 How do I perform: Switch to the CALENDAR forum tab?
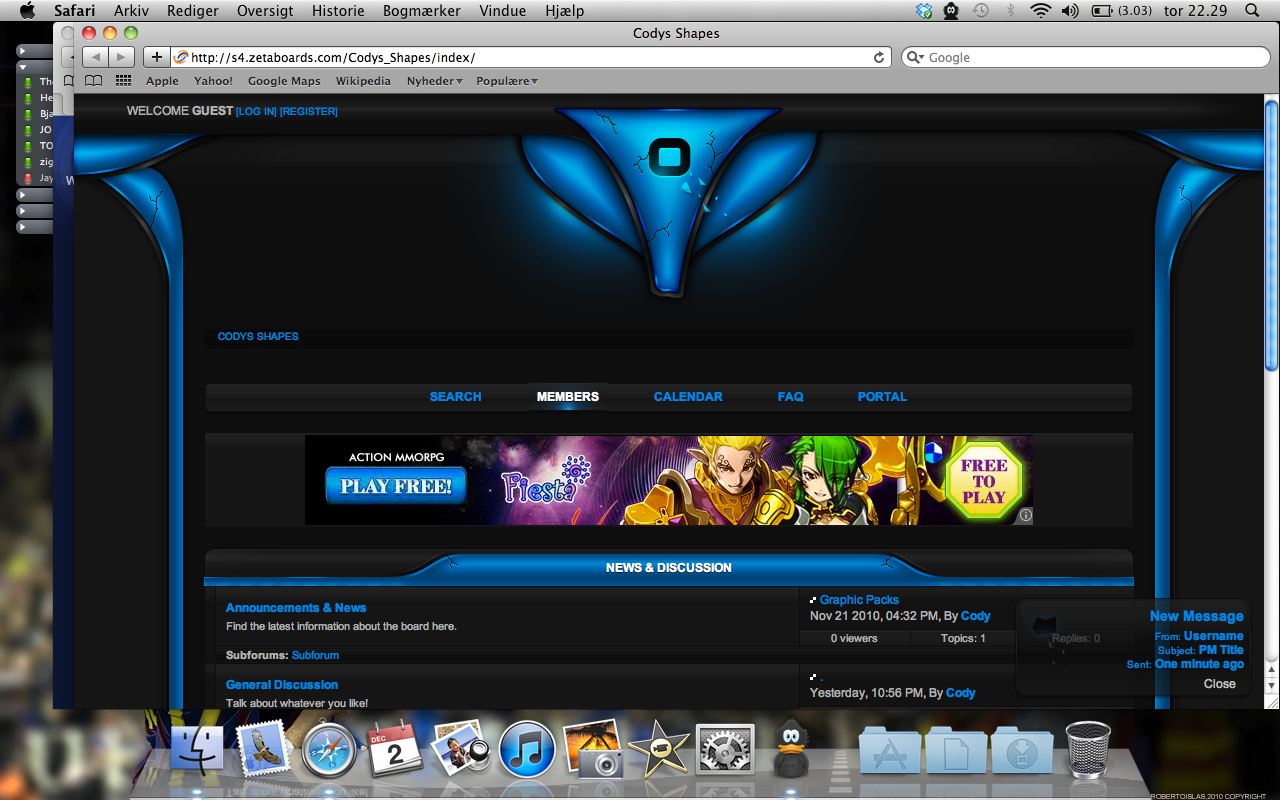688,397
